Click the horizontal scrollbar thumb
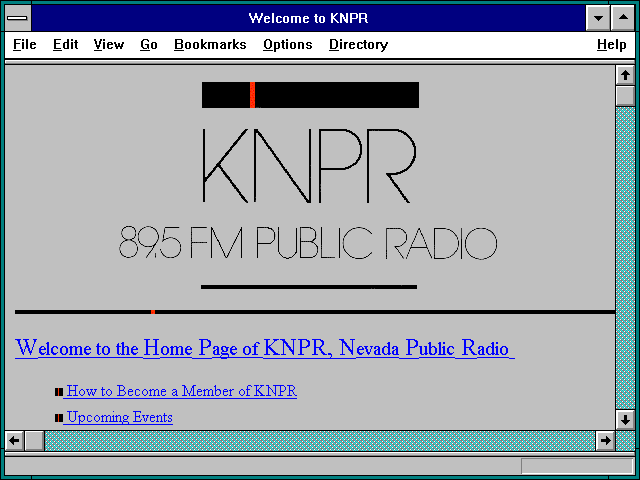 [35, 441]
